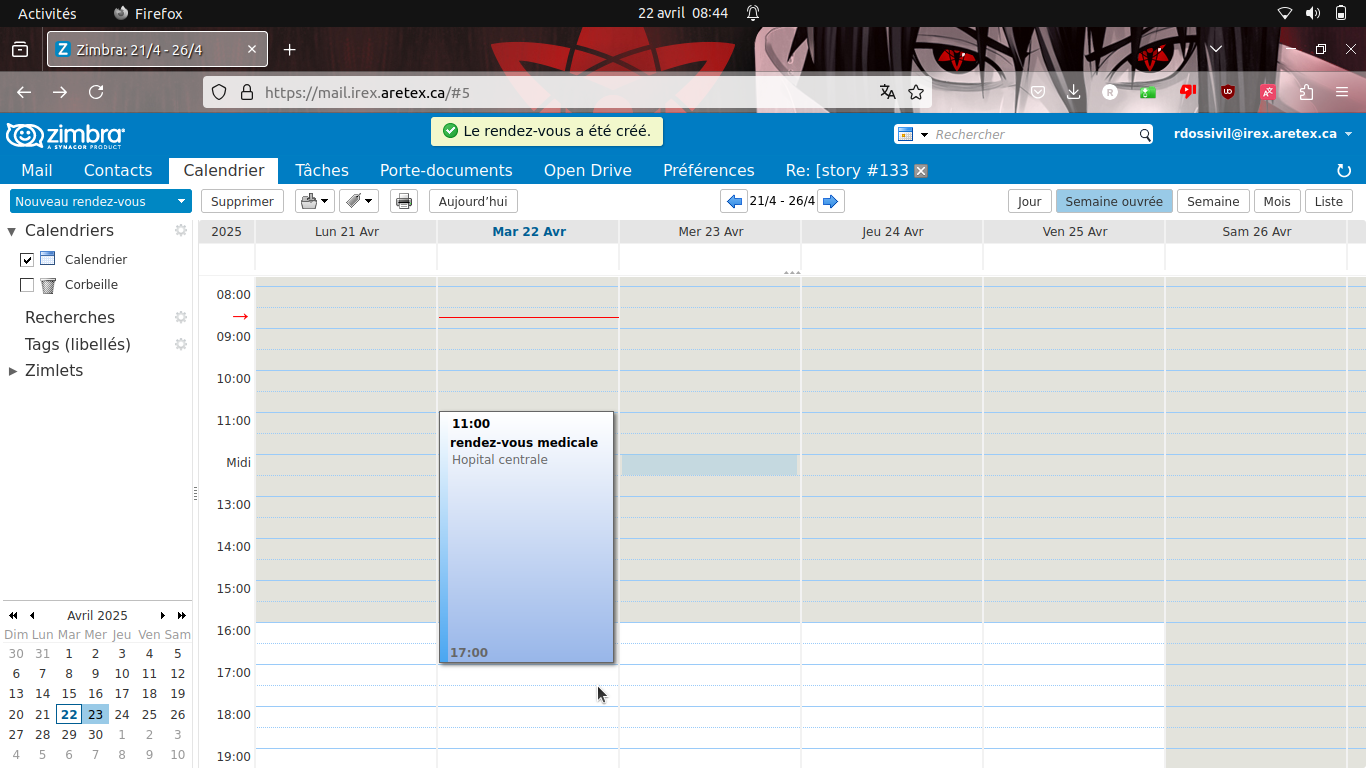This screenshot has width=1366, height=768.
Task: Select Semaine ouvrée view
Action: click(1114, 201)
